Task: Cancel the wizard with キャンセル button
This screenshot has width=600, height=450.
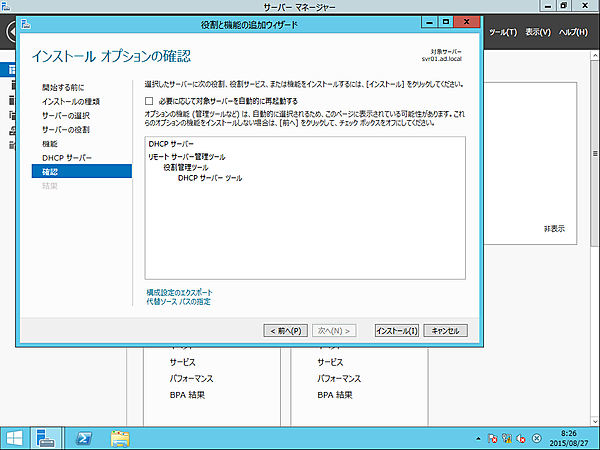Action: pyautogui.click(x=445, y=330)
